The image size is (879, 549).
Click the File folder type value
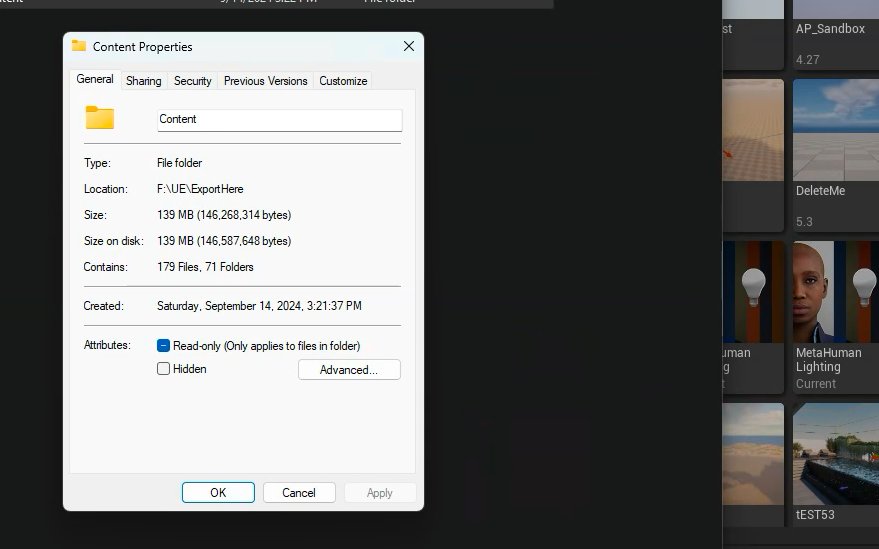point(179,163)
